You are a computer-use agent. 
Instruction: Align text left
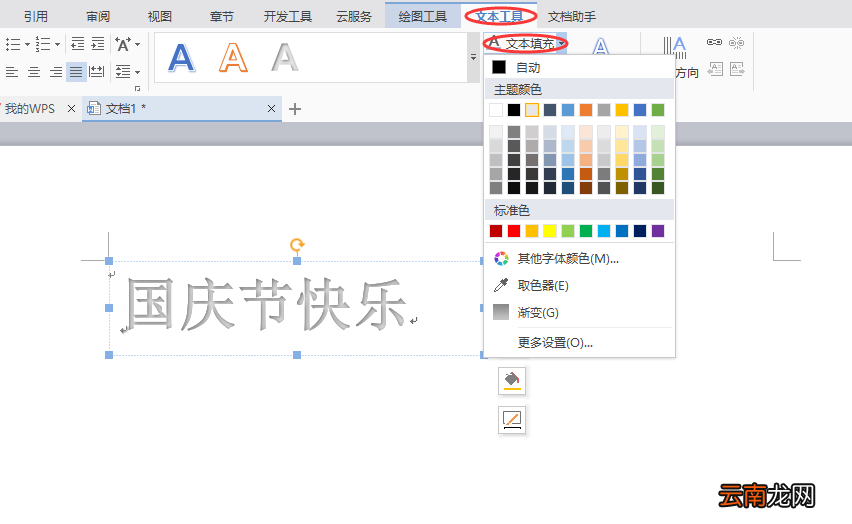(x=12, y=72)
